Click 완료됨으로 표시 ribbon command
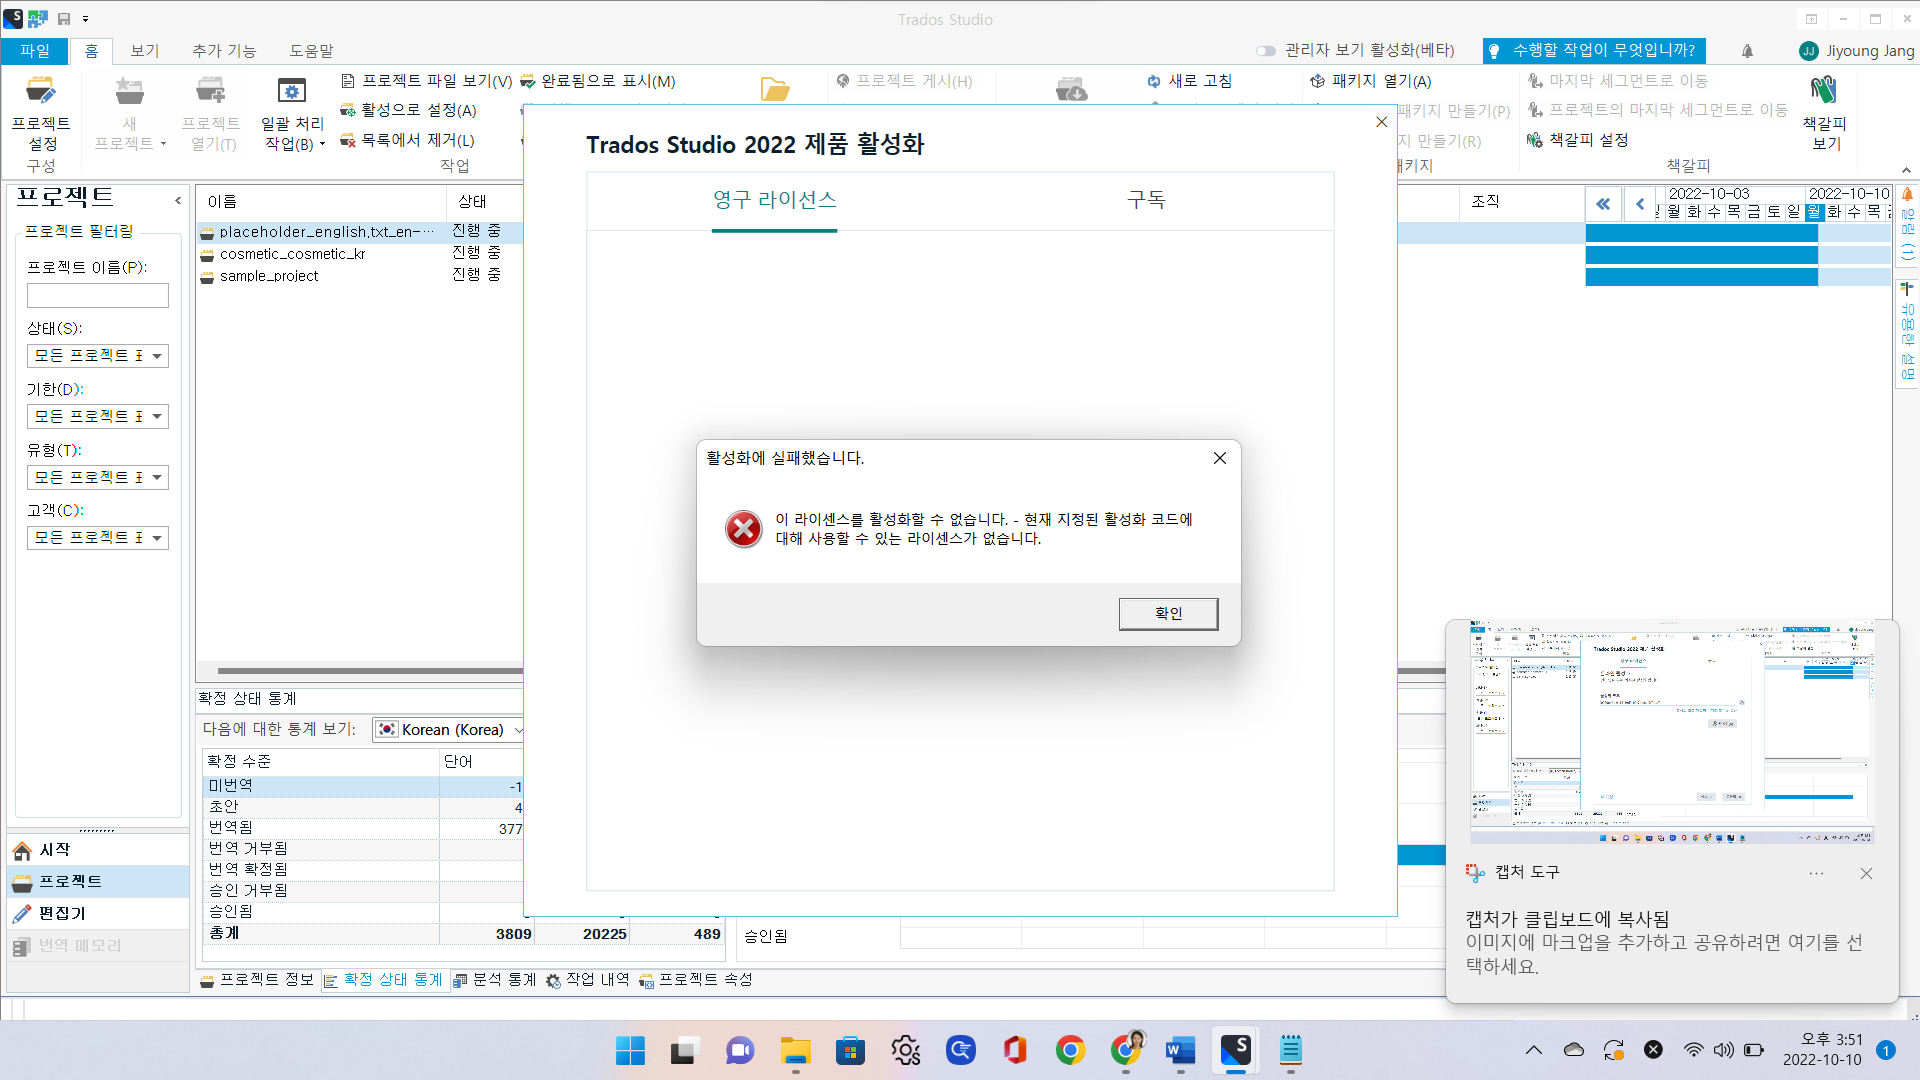The width and height of the screenshot is (1920, 1080). click(x=598, y=81)
